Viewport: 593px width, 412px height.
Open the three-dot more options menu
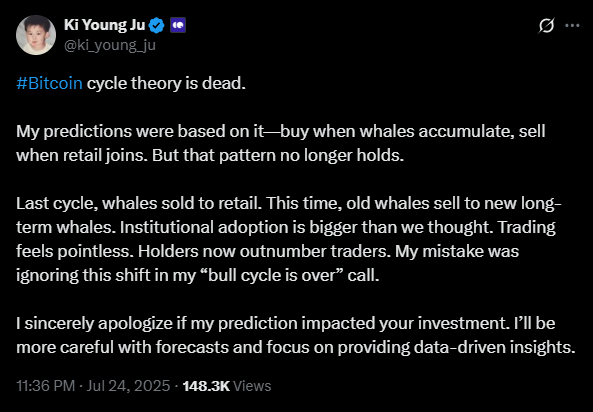coord(572,26)
